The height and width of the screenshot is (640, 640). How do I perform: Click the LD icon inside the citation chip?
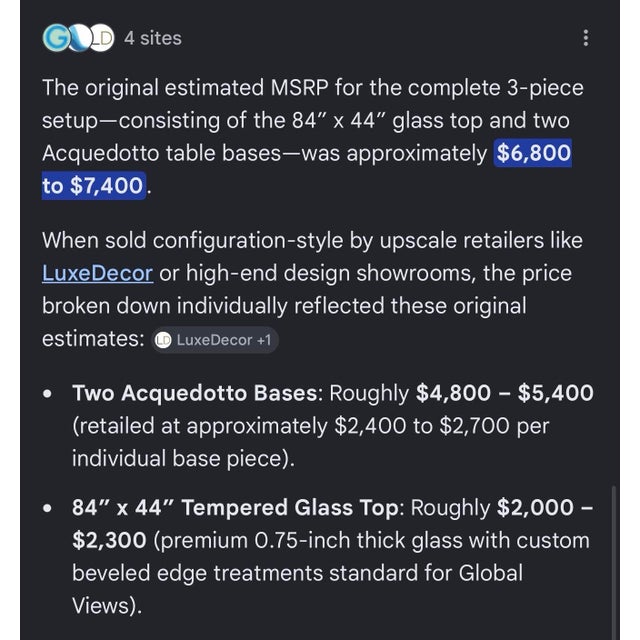(x=164, y=340)
